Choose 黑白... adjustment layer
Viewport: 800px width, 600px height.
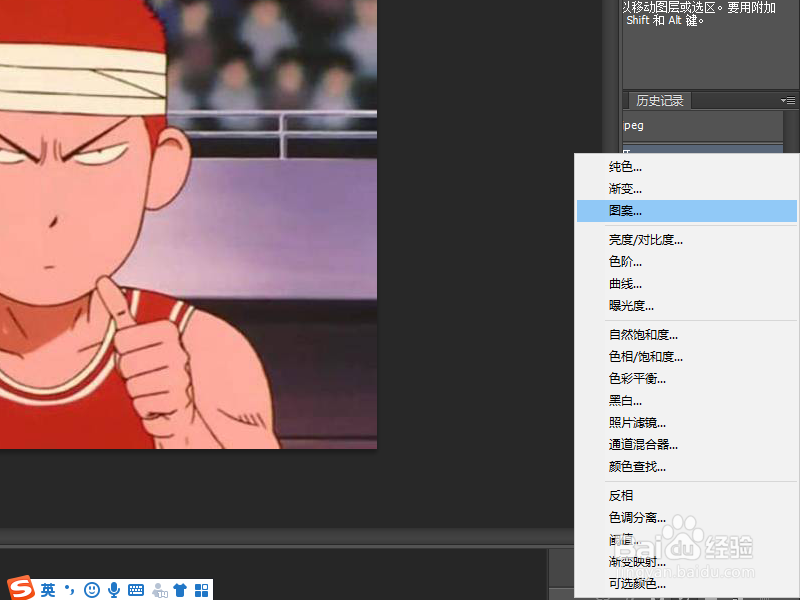687,401
